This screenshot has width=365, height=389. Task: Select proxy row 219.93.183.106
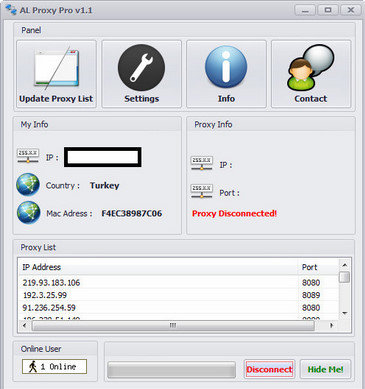click(x=178, y=283)
